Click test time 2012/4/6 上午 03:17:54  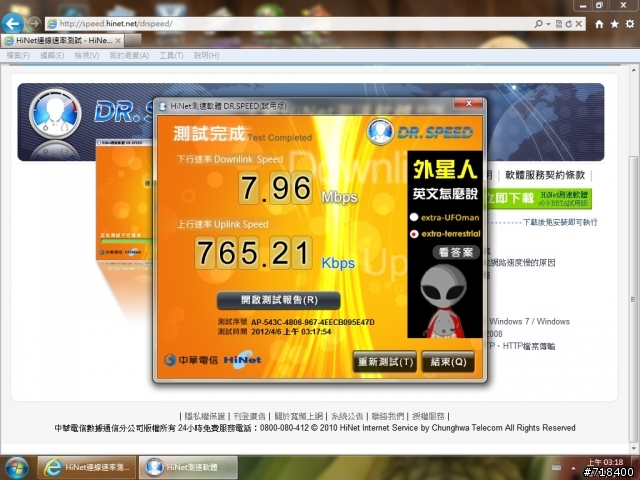(x=291, y=331)
